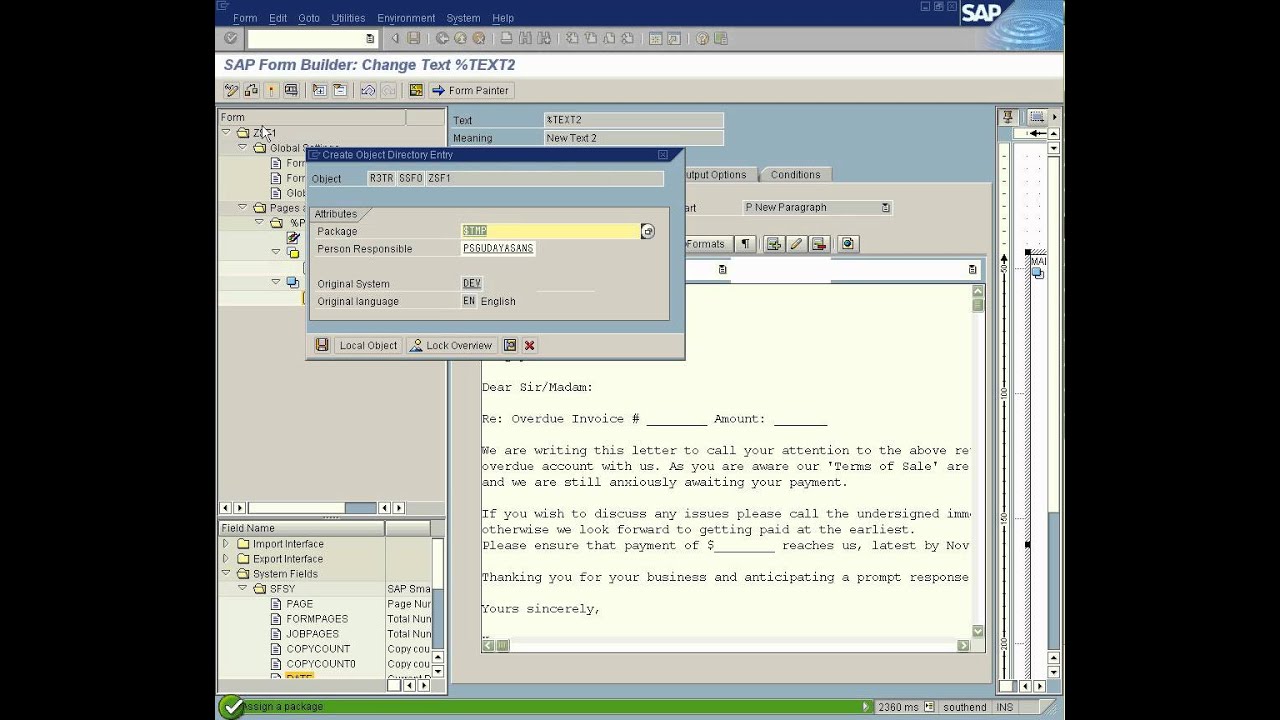1280x720 pixels.
Task: Open the Environment menu
Action: [x=406, y=18]
